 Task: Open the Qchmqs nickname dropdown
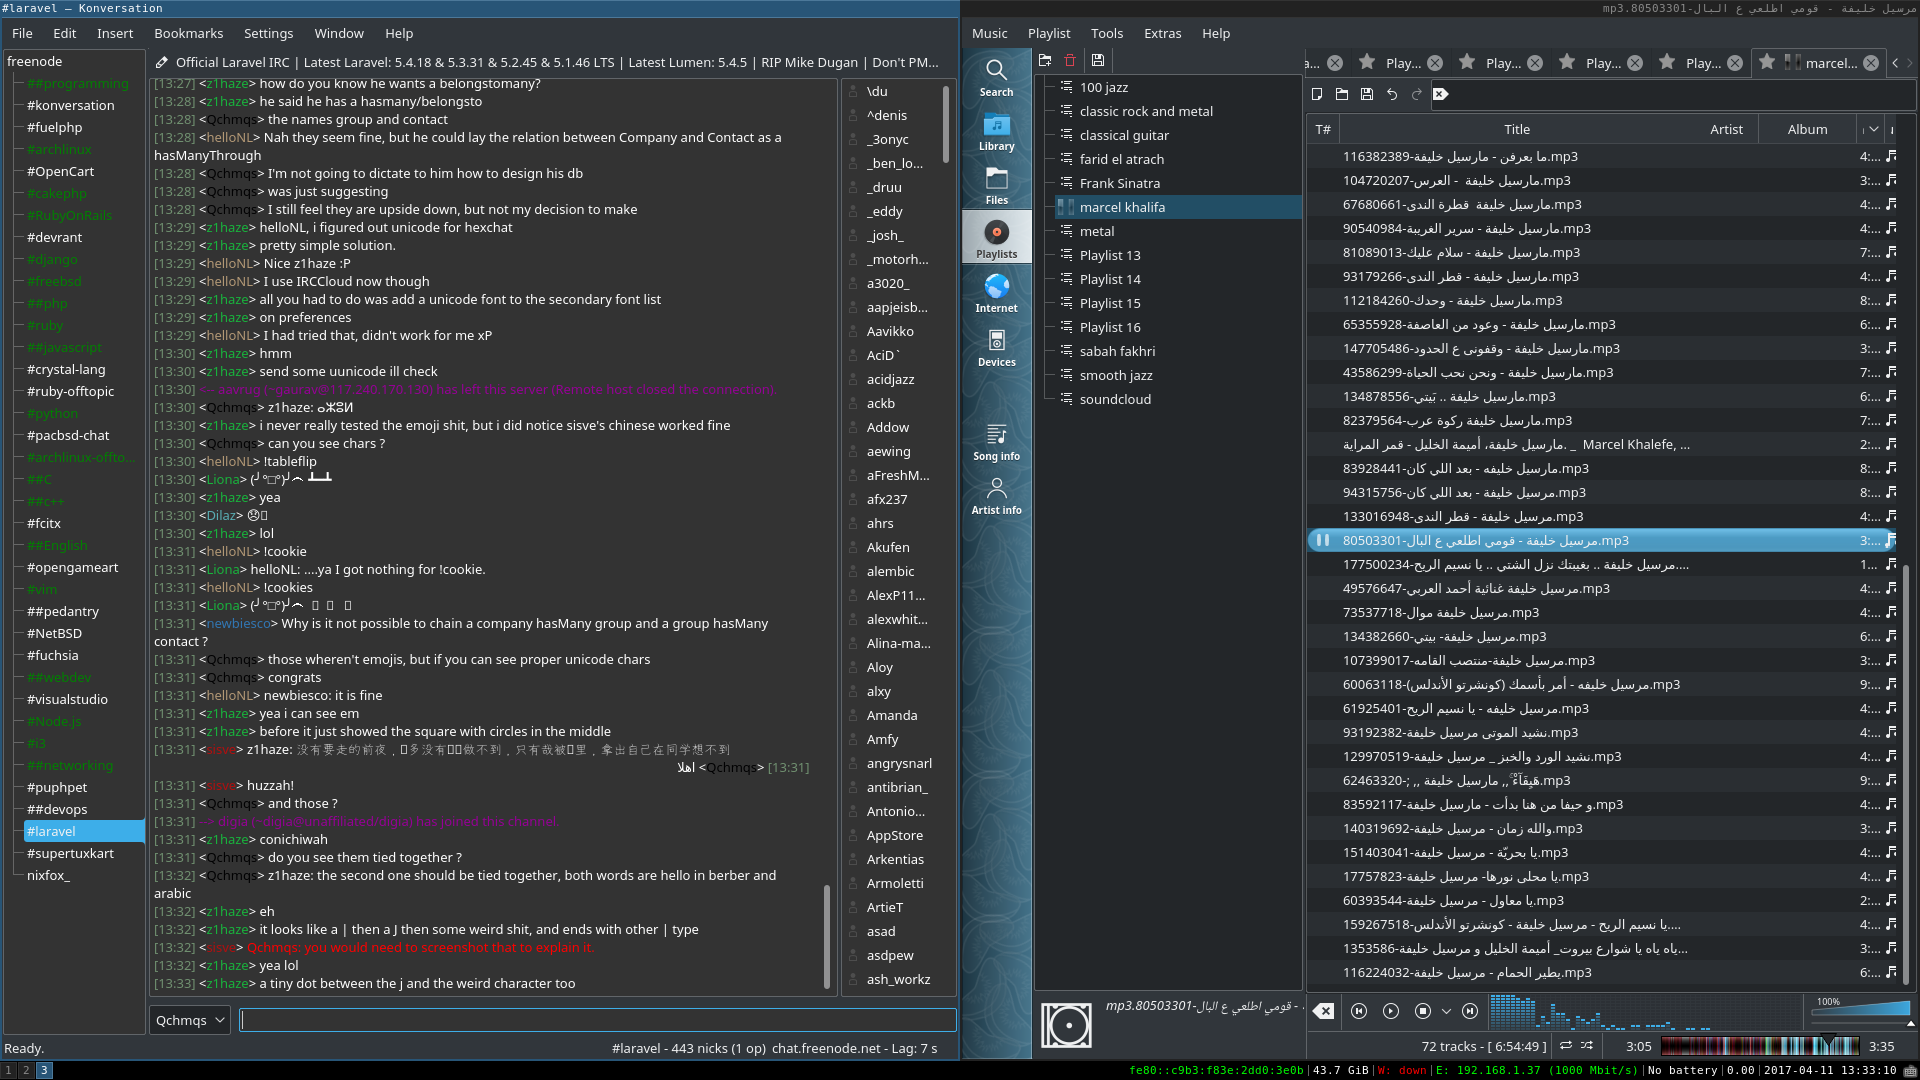[x=190, y=1020]
